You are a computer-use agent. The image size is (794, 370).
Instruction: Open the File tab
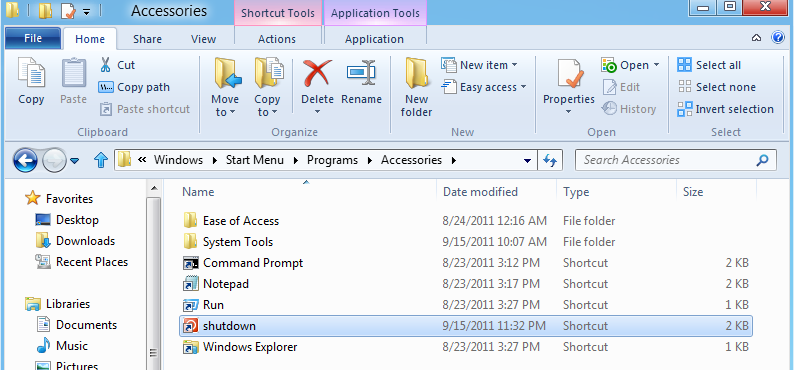click(33, 38)
